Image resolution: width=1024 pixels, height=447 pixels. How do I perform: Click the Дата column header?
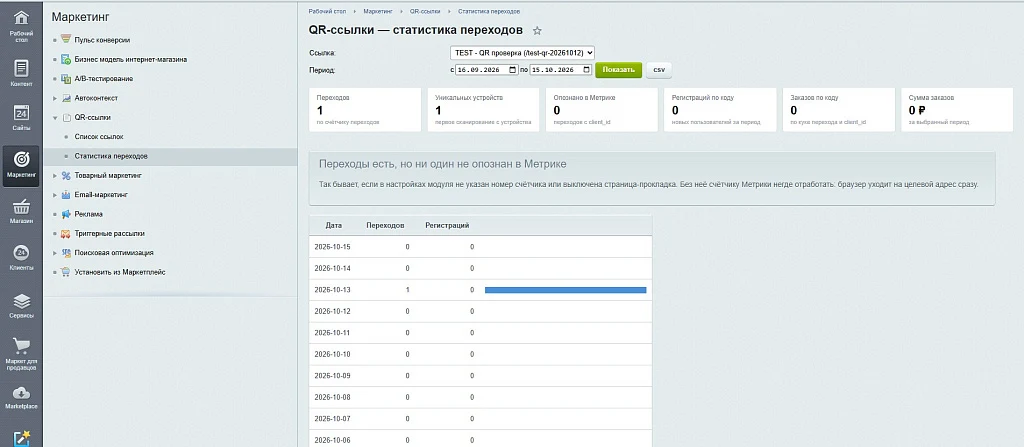(x=334, y=225)
